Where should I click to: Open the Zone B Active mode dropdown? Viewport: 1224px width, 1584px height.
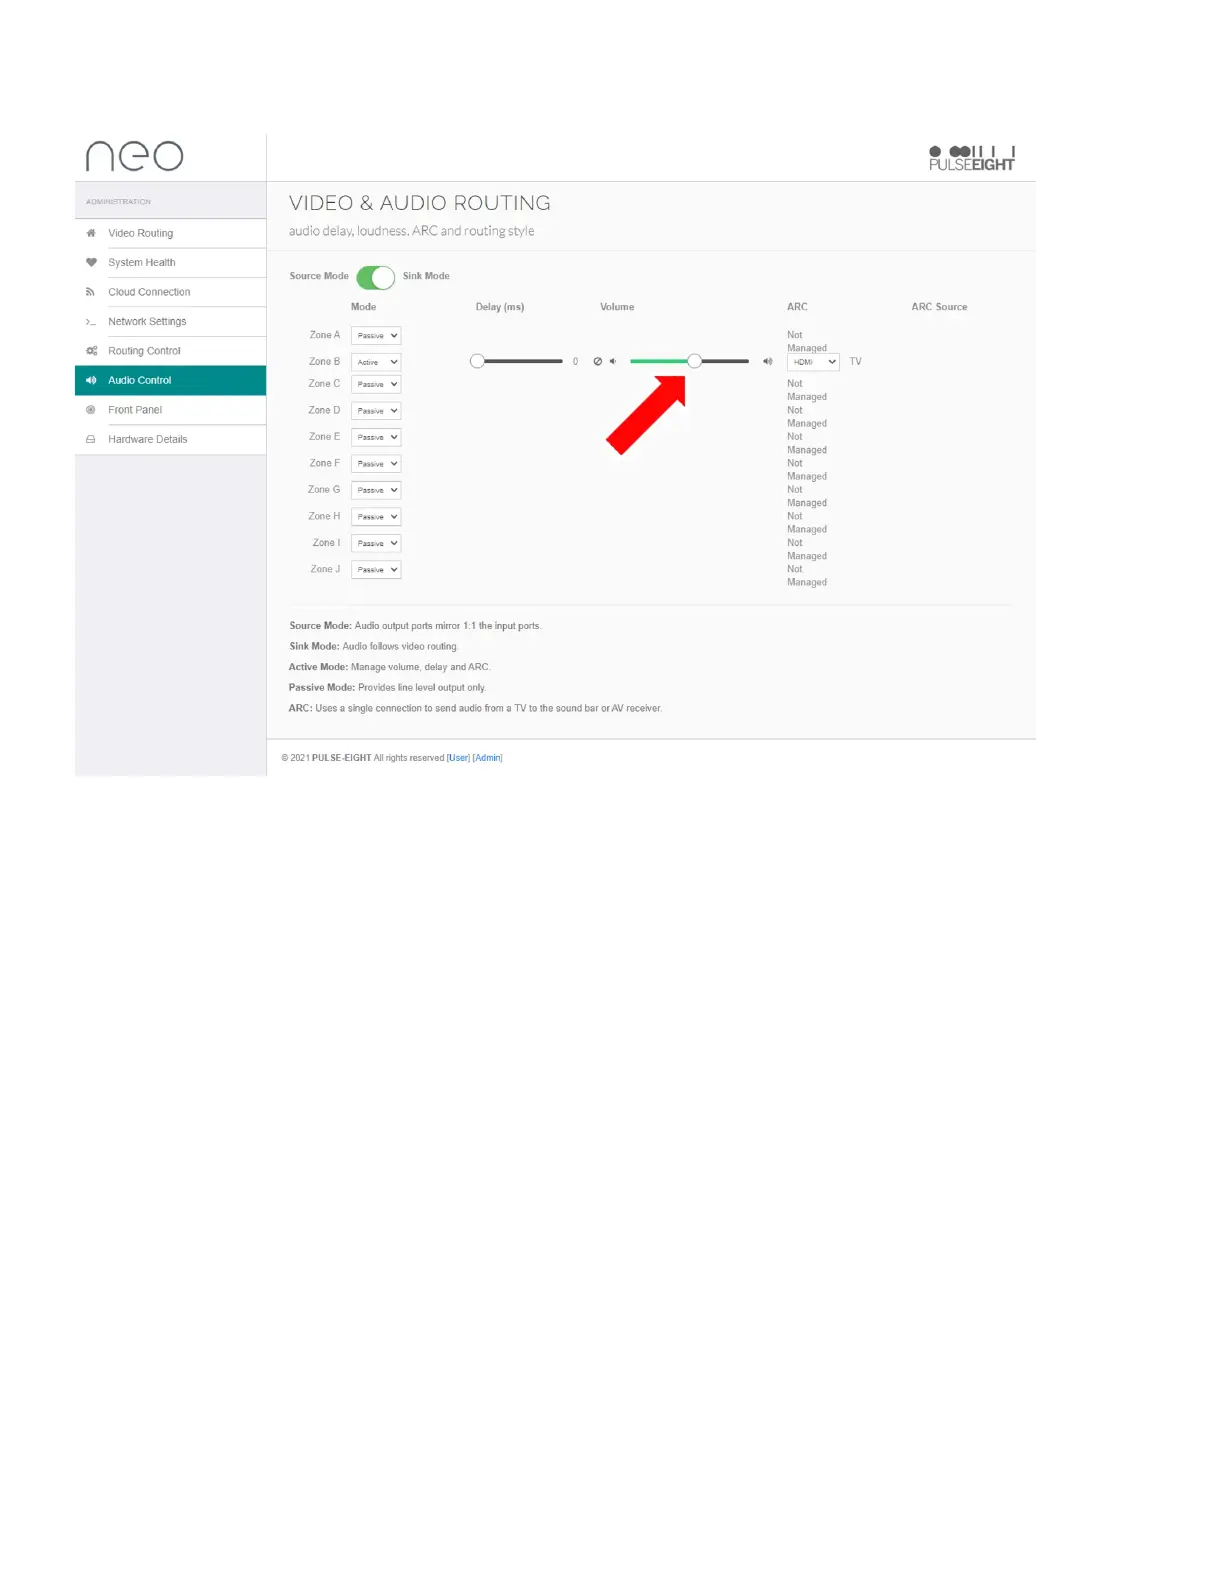376,362
